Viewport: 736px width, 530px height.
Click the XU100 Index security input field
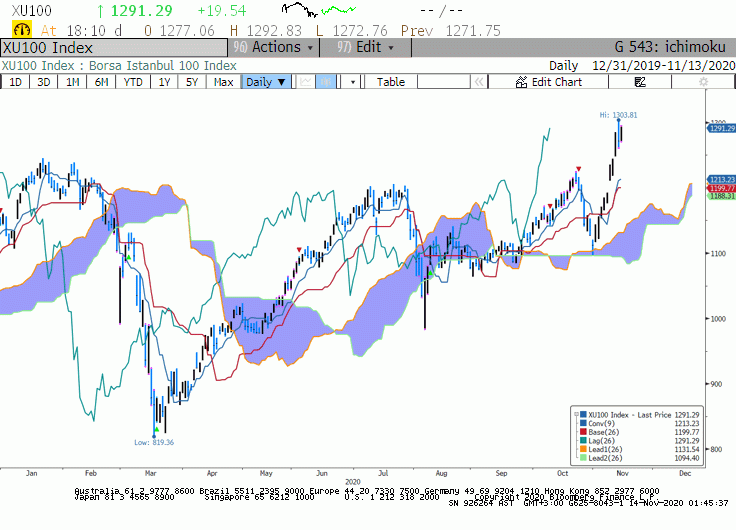click(x=114, y=48)
